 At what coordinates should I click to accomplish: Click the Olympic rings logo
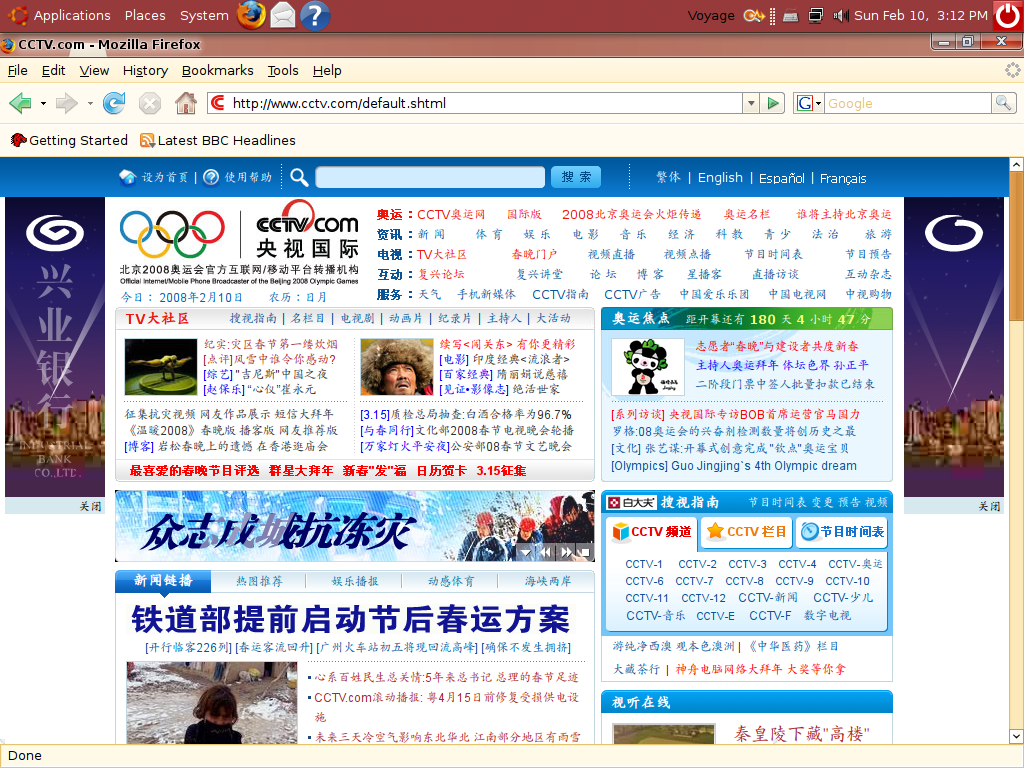point(172,234)
